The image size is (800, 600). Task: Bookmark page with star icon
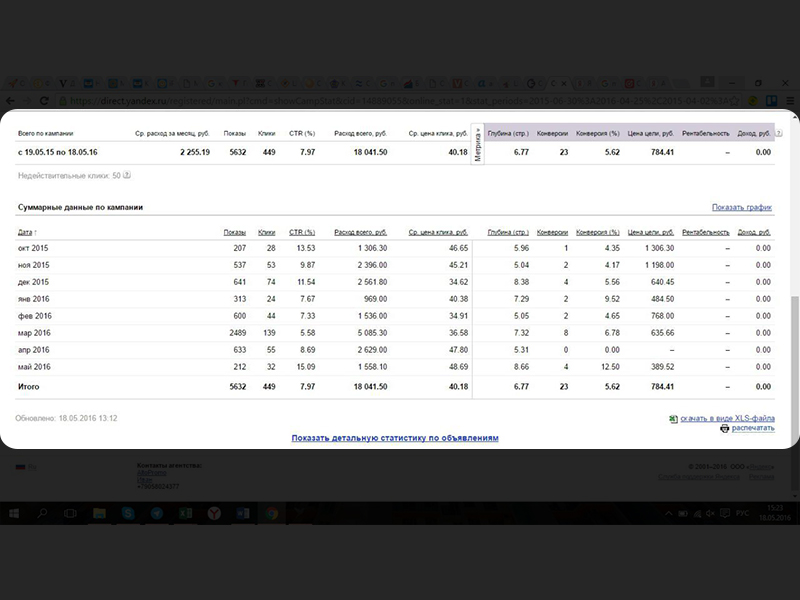[x=735, y=101]
